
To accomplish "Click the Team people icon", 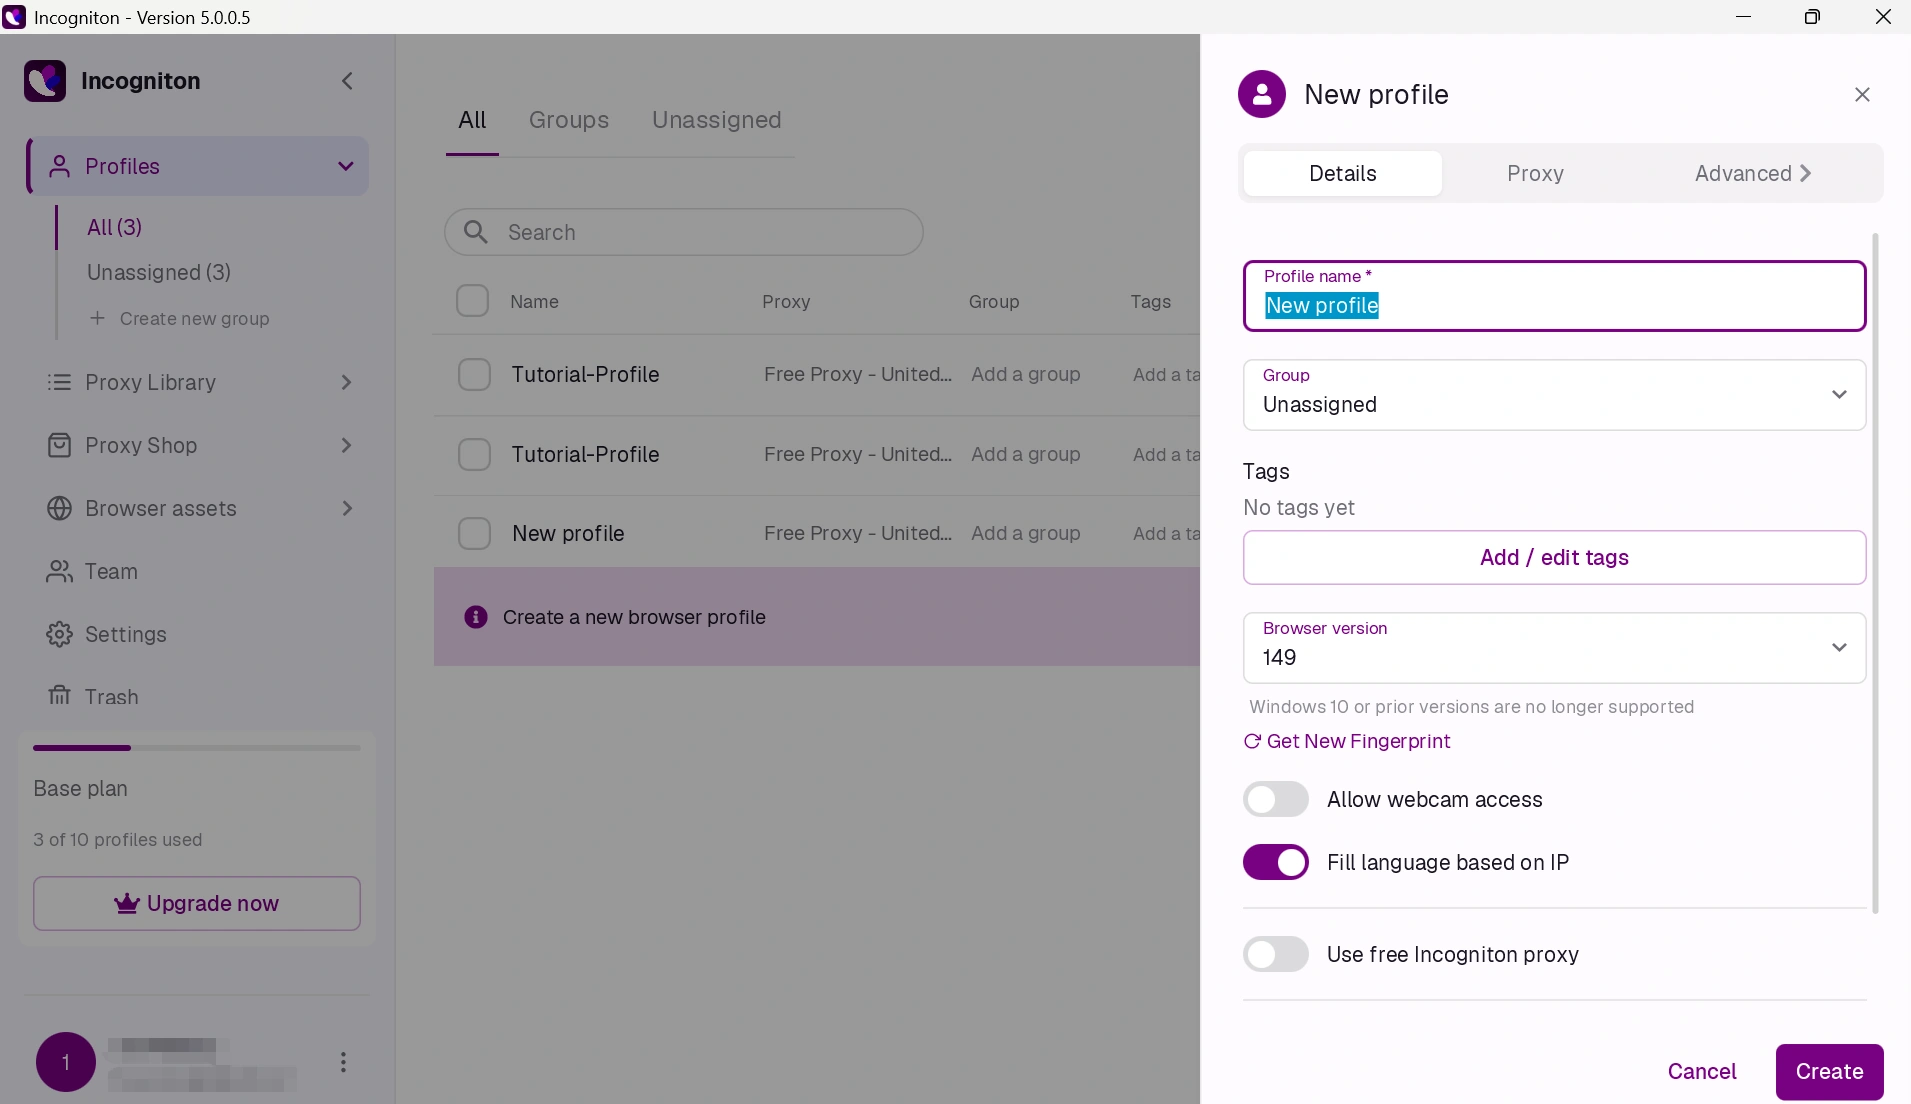I will (59, 571).
